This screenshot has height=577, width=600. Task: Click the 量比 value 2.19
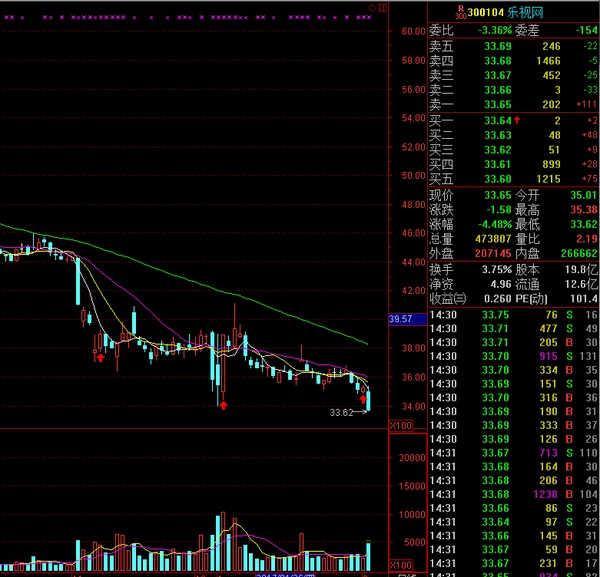tap(587, 239)
